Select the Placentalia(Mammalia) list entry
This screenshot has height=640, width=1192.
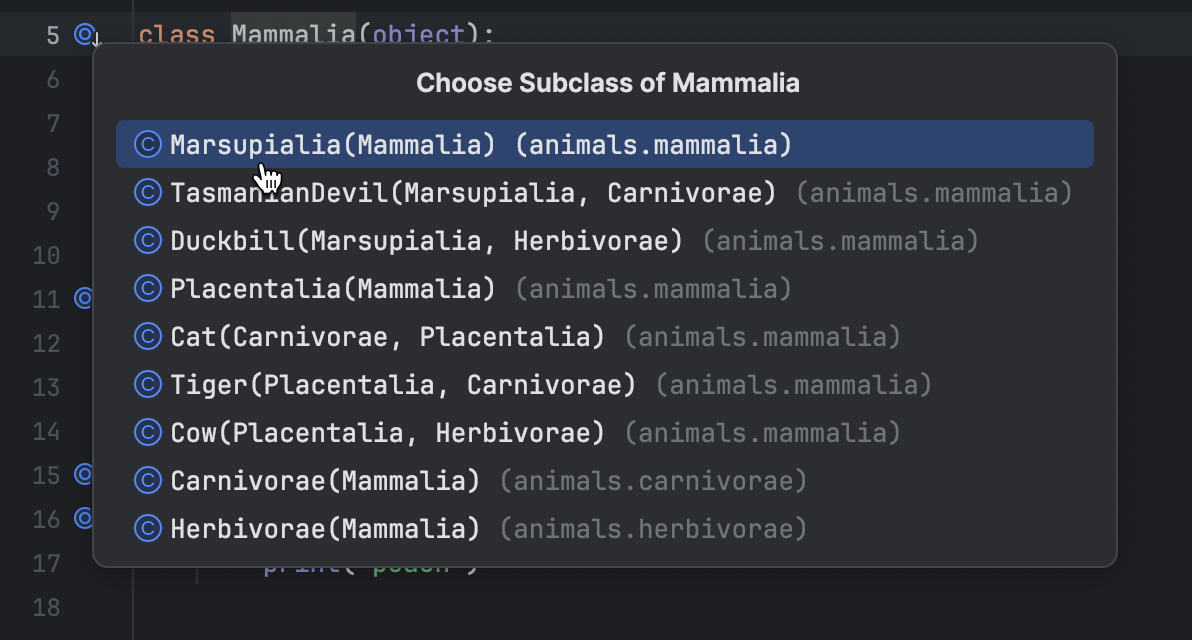[330, 288]
